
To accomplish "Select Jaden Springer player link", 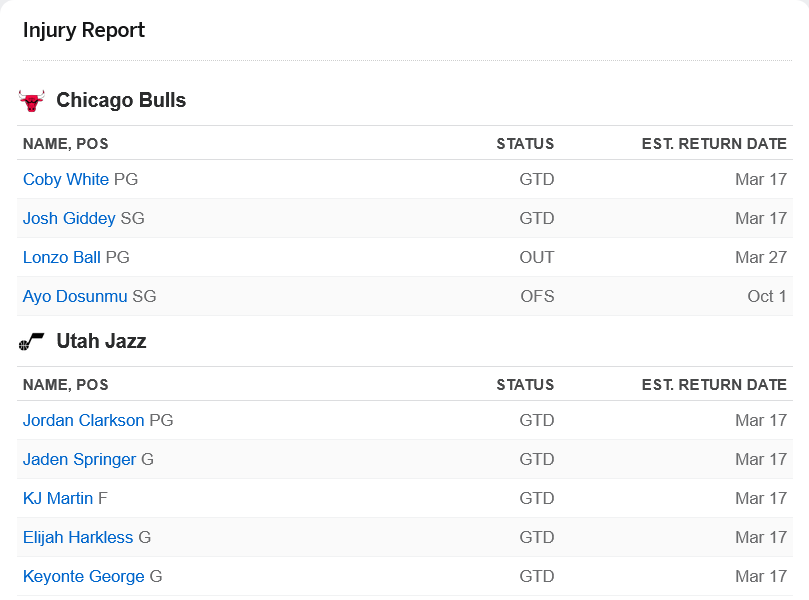I will (79, 459).
